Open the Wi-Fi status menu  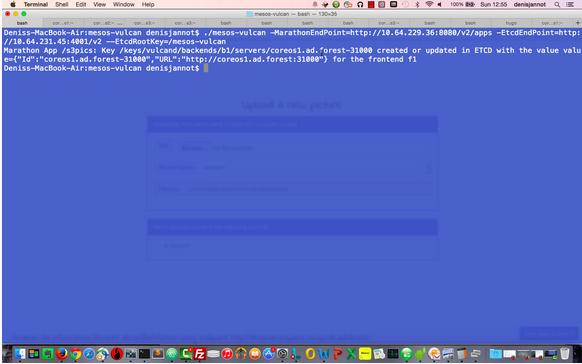click(429, 4)
